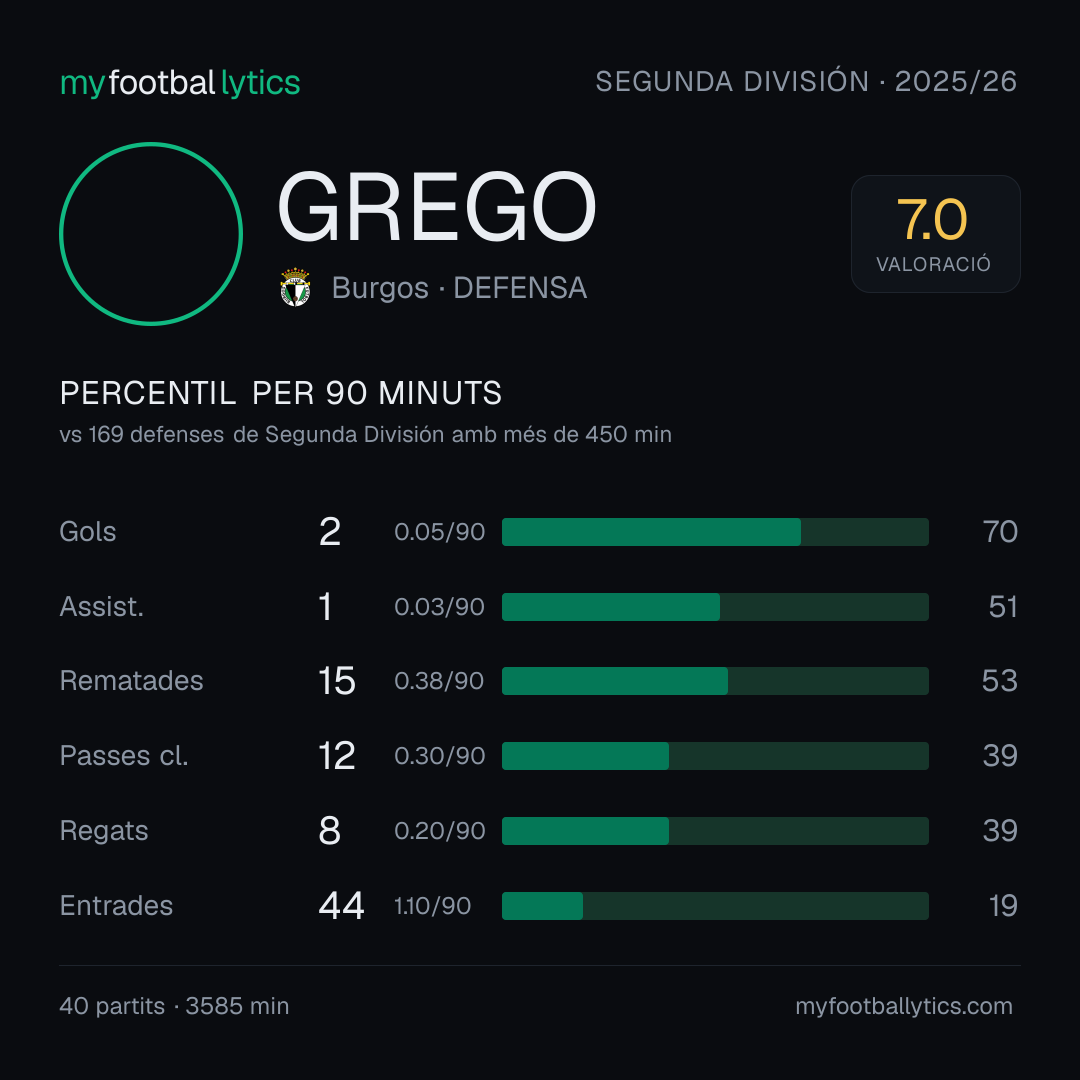1080x1080 pixels.
Task: Click the Burgos · DEFENSA team label
Action: coord(459,288)
